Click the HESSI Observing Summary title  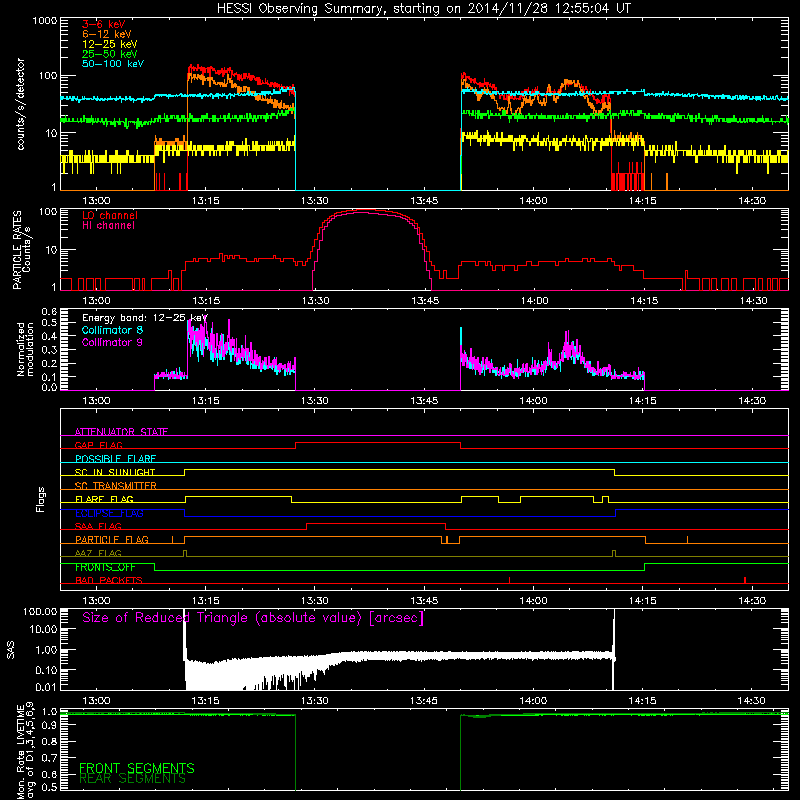click(x=424, y=9)
